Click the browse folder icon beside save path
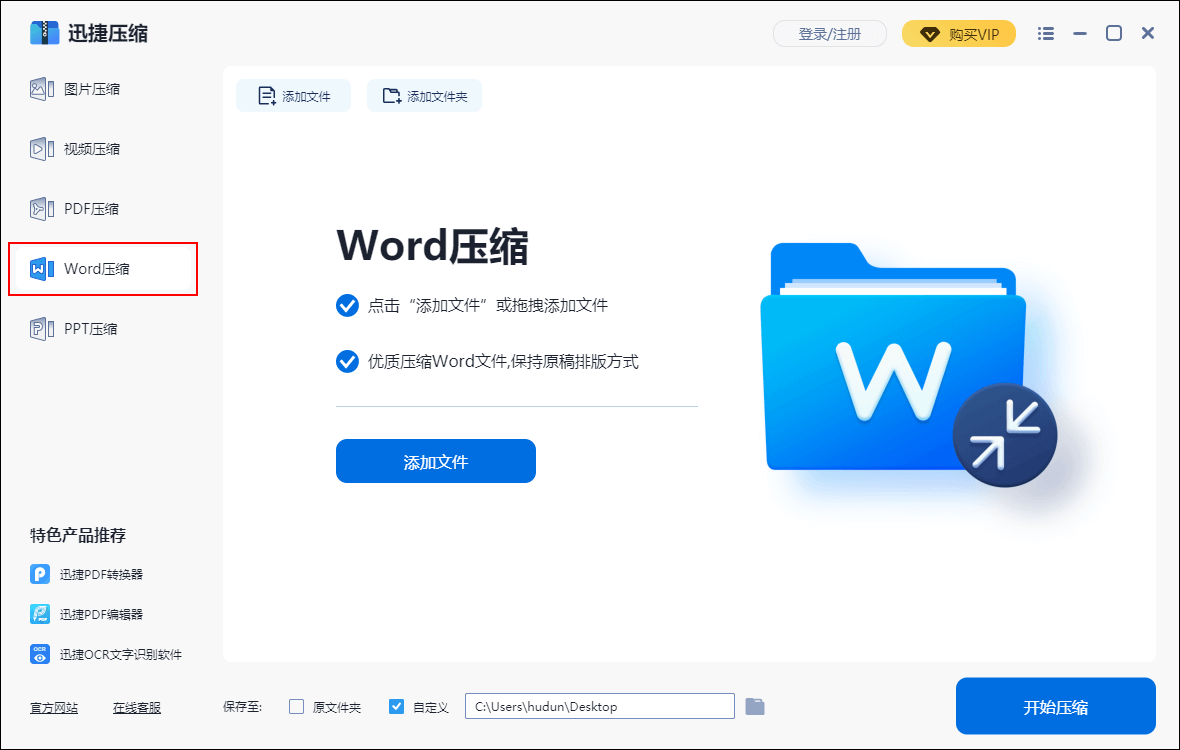1180x750 pixels. click(755, 707)
